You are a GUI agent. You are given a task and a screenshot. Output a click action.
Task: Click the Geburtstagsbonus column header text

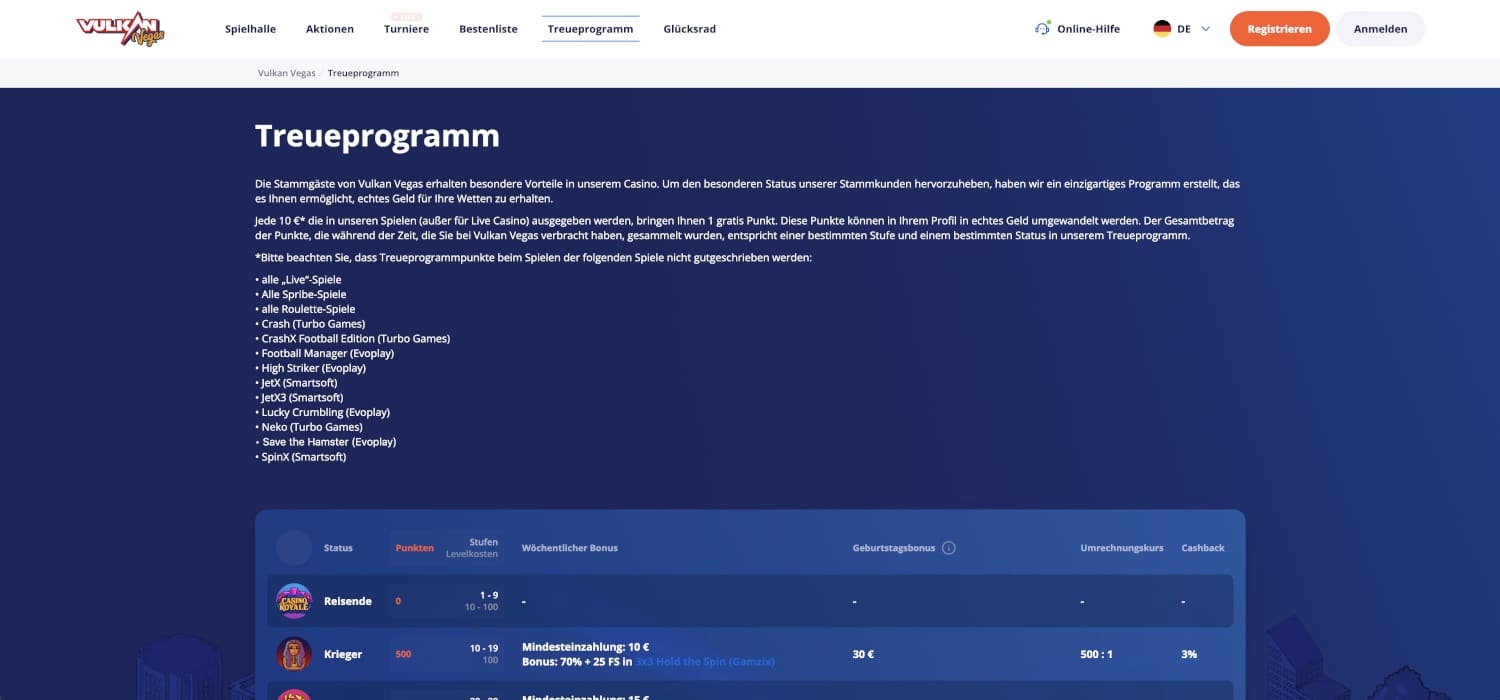point(894,548)
